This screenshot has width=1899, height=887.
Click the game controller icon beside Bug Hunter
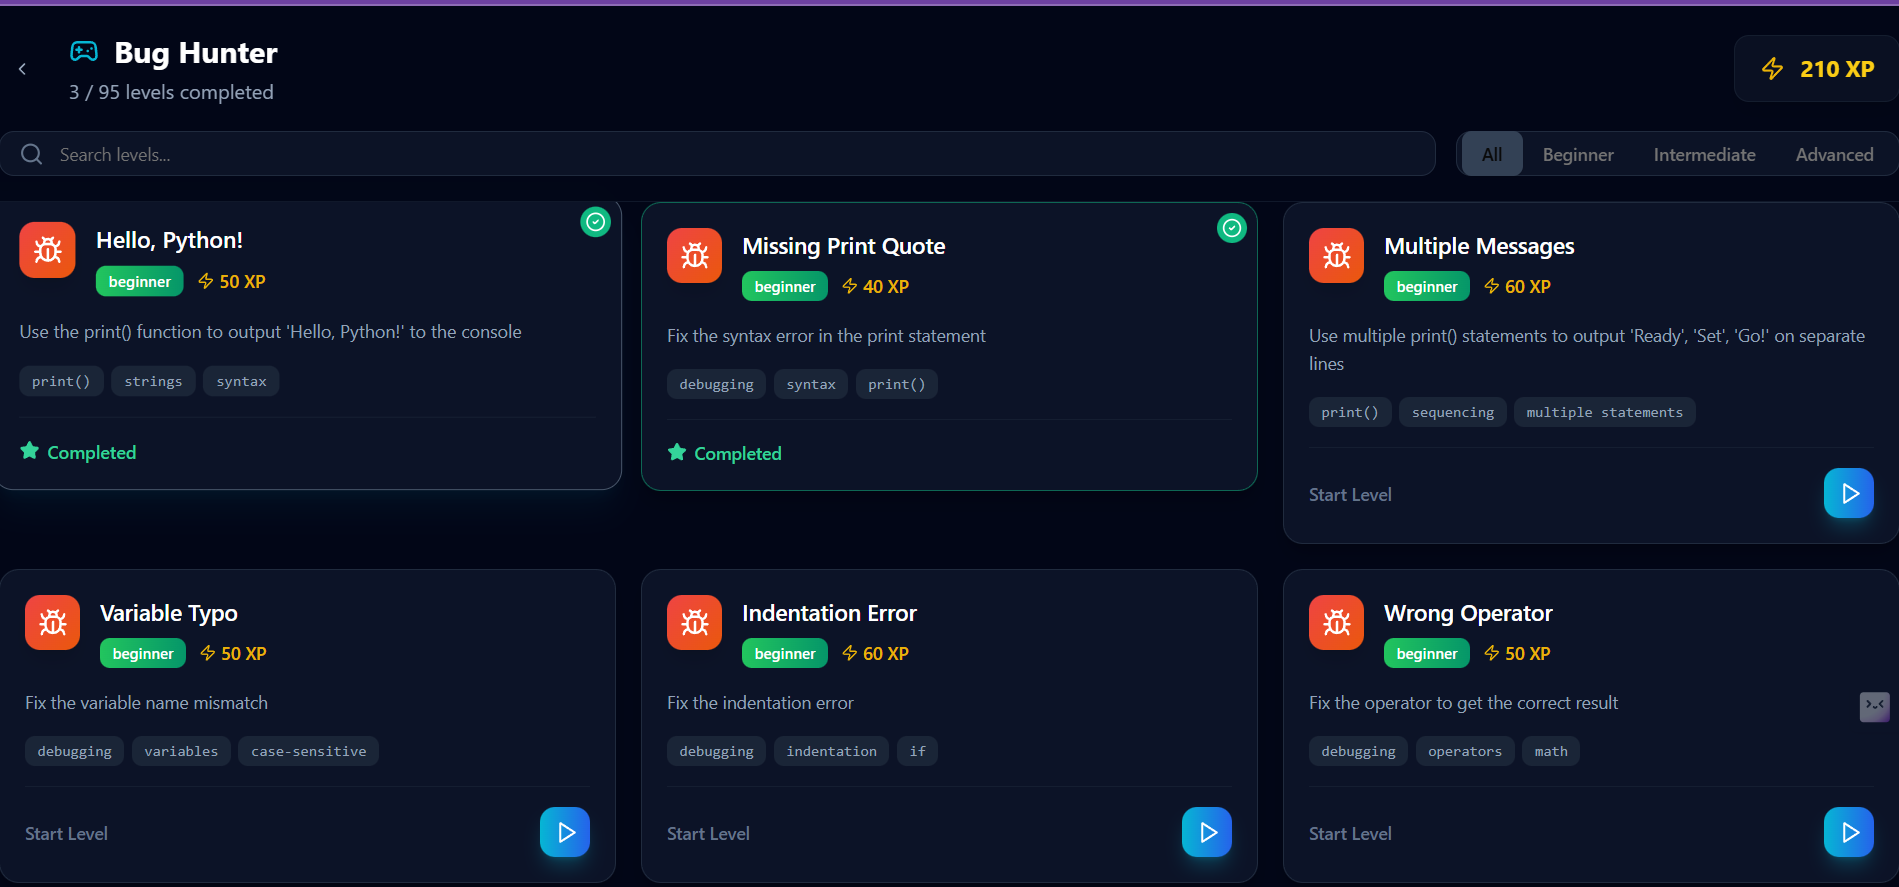[84, 51]
